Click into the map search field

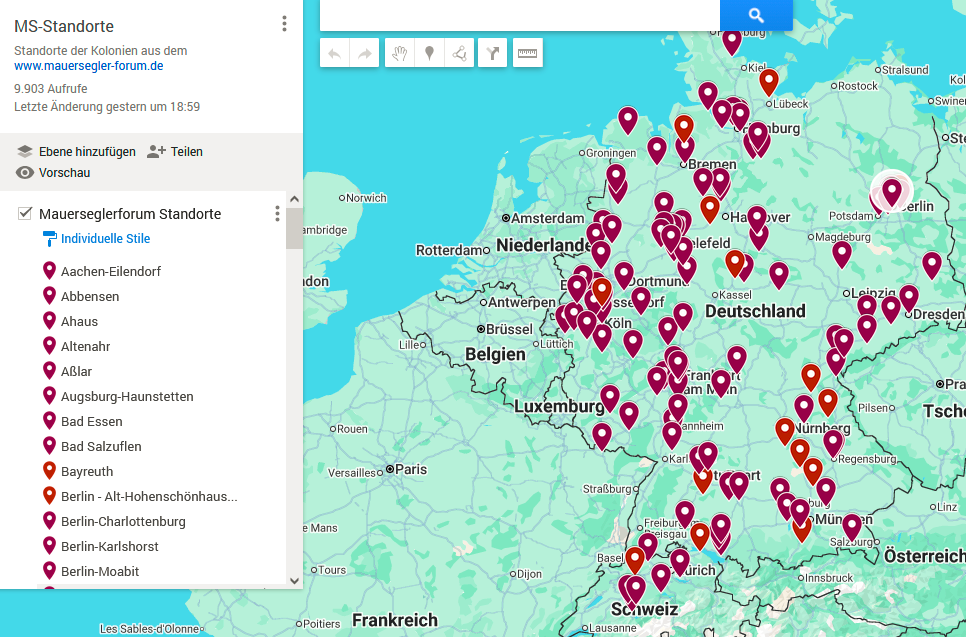518,14
